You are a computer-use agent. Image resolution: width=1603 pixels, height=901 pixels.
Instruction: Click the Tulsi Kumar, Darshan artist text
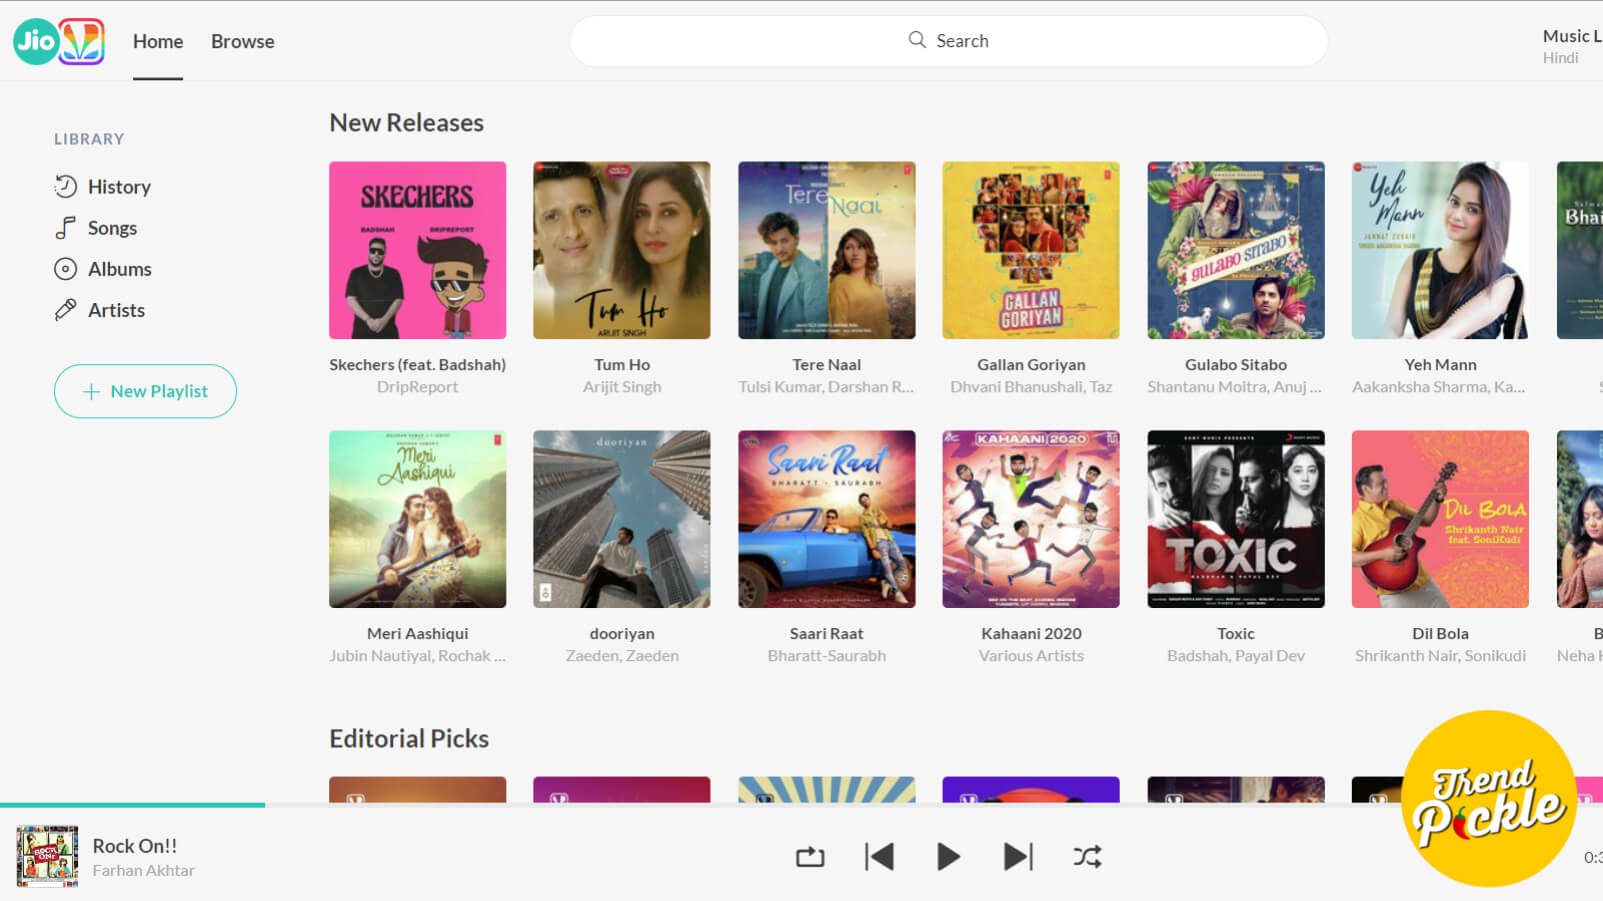tap(827, 387)
